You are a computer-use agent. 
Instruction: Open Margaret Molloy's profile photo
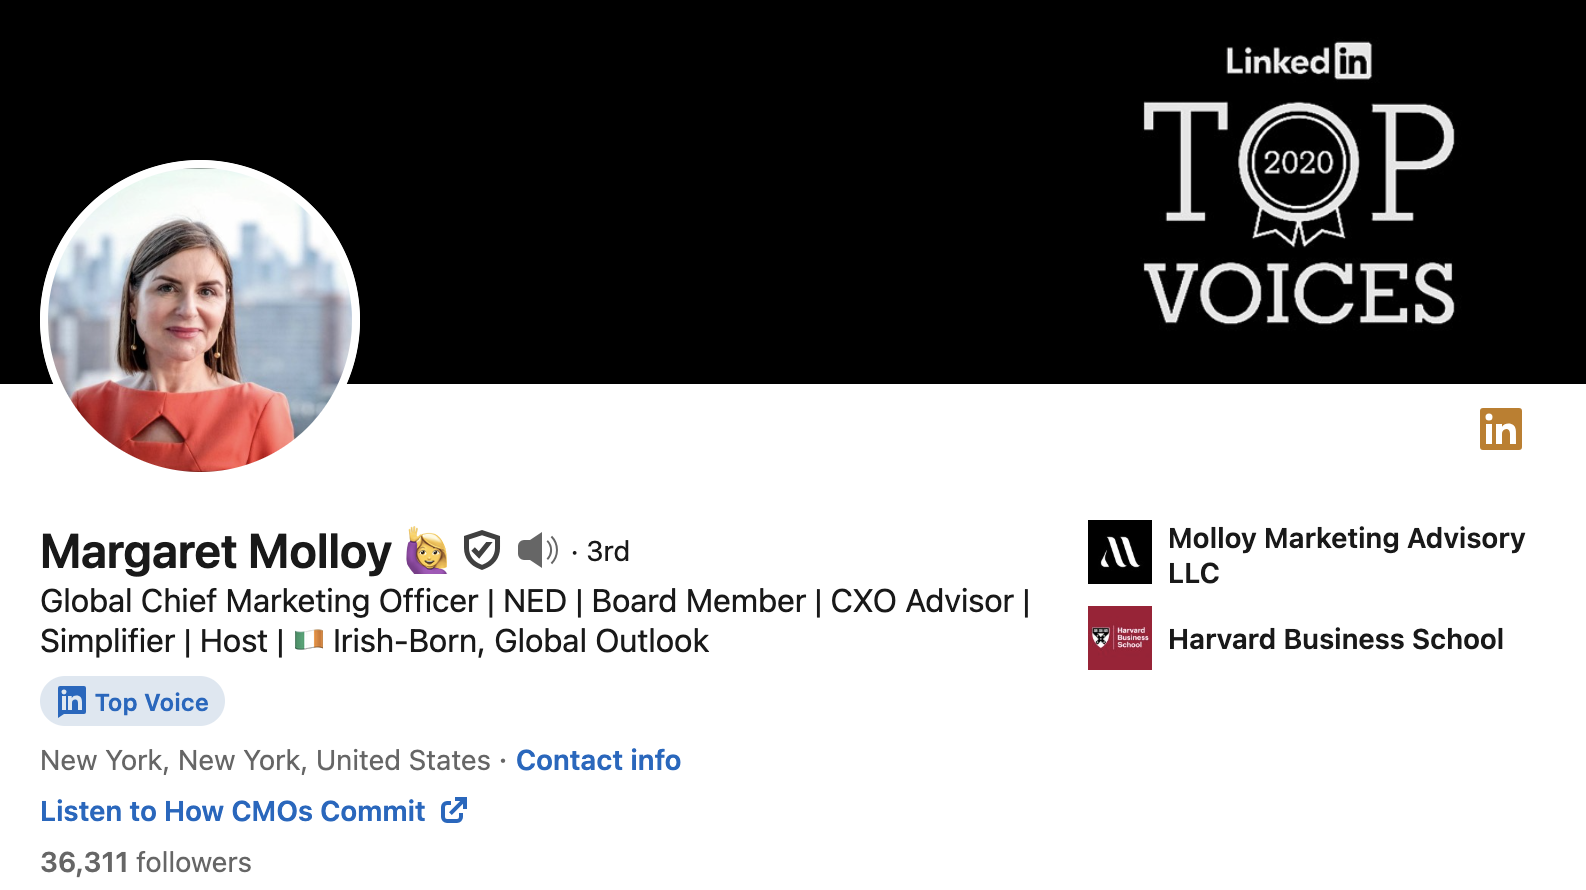coord(200,316)
